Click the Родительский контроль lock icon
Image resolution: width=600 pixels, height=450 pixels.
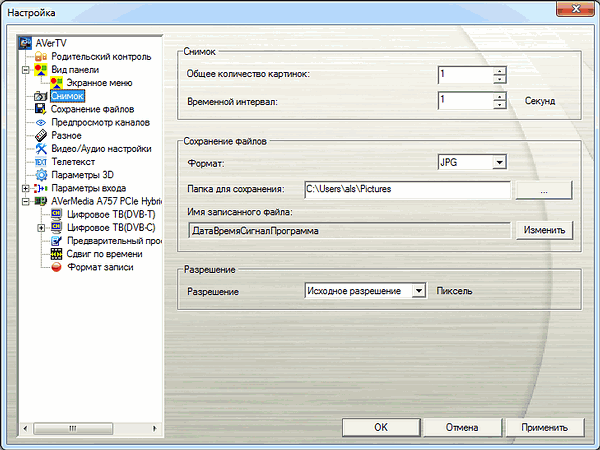pyautogui.click(x=41, y=57)
